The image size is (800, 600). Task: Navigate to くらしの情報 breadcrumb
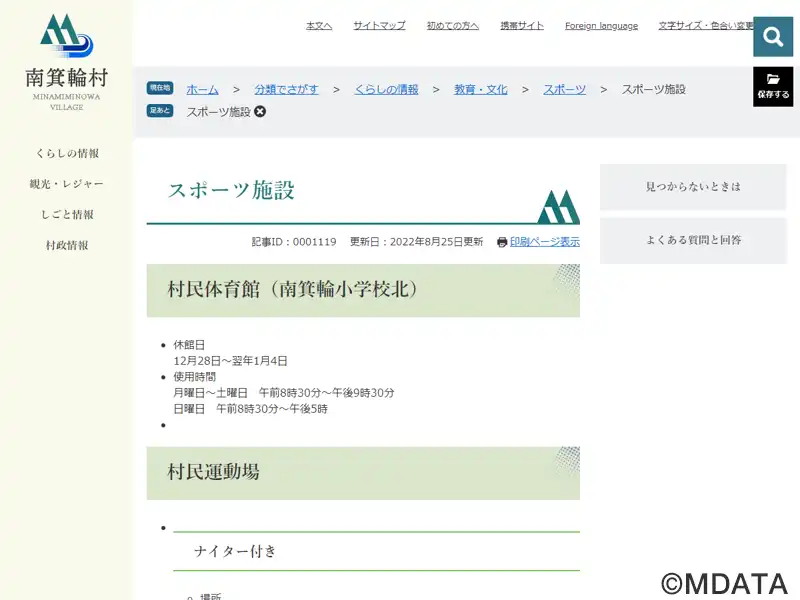point(386,89)
